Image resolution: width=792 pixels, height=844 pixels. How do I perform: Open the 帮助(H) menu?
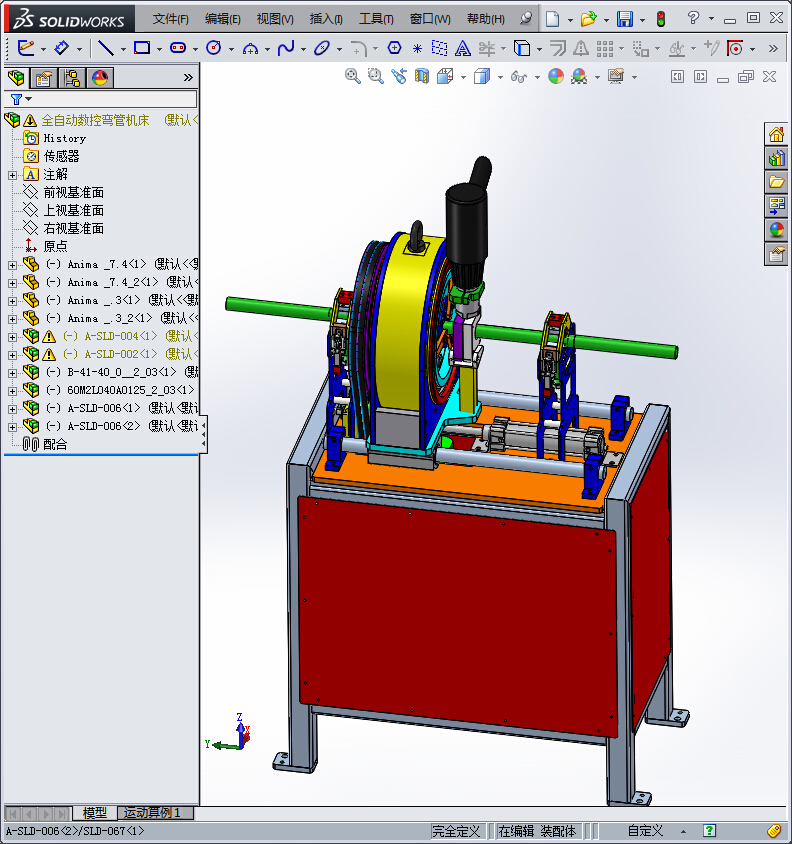coord(486,19)
